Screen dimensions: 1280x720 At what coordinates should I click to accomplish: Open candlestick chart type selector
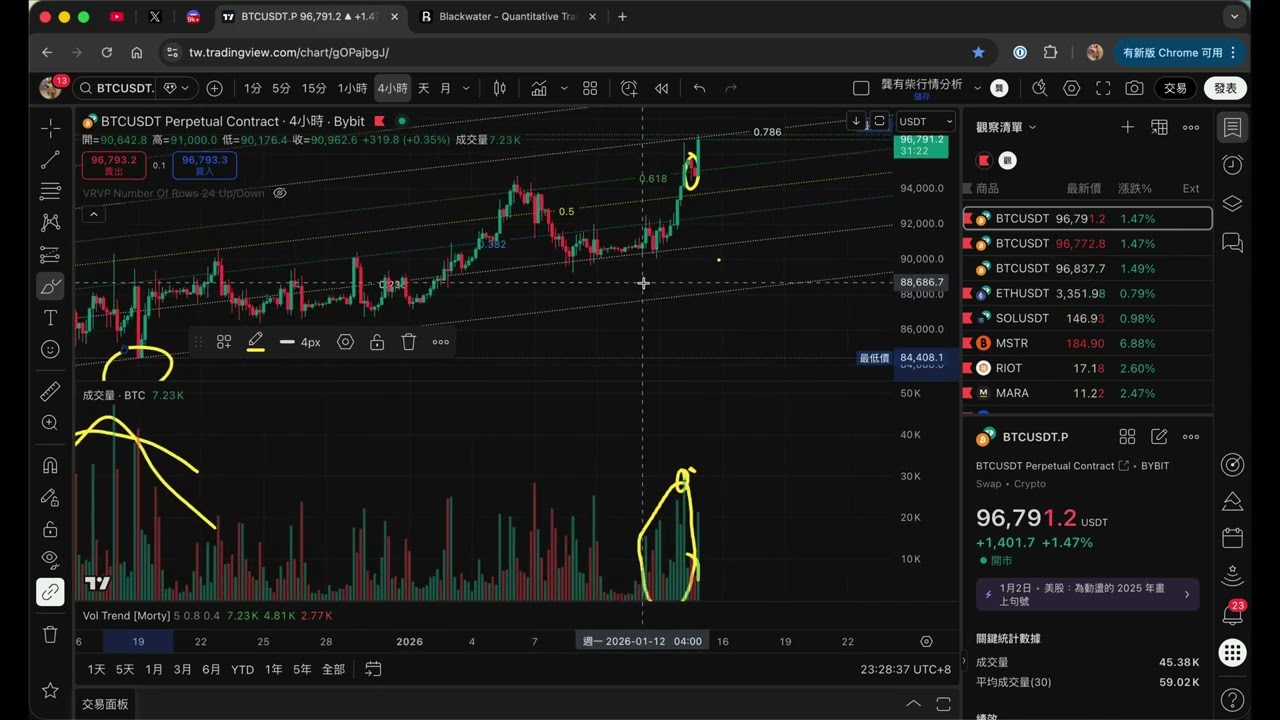pyautogui.click(x=500, y=88)
